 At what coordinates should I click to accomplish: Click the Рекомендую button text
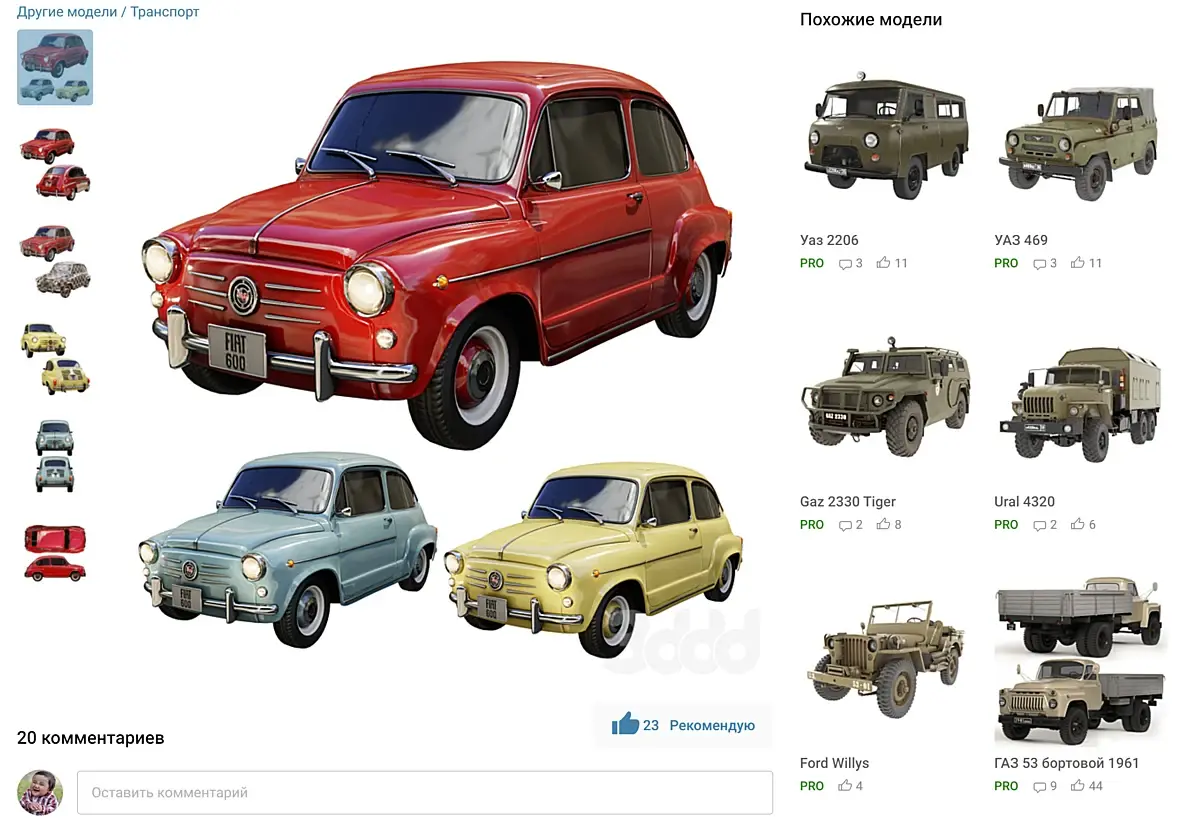(x=712, y=726)
